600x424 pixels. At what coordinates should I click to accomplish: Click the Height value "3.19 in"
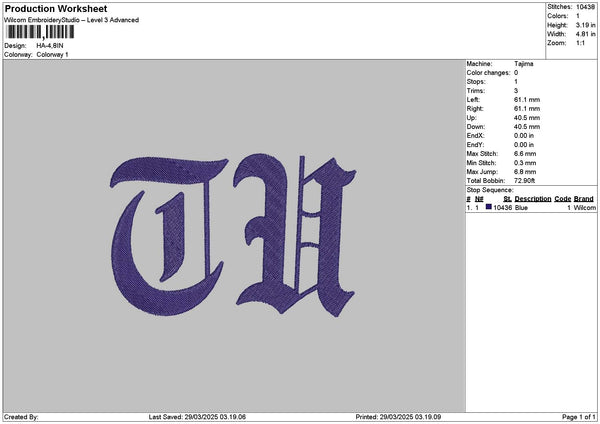[585, 25]
